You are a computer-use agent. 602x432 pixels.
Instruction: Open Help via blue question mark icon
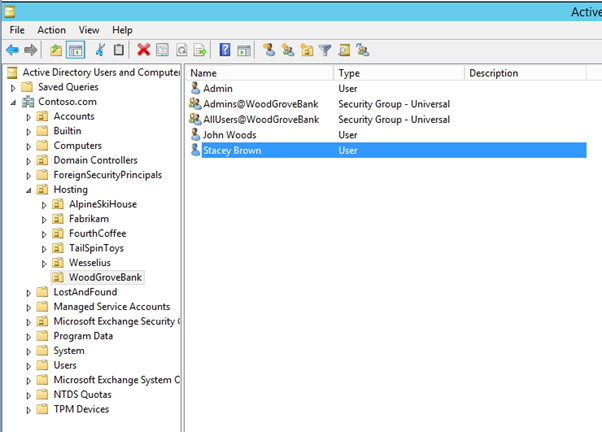pyautogui.click(x=225, y=50)
